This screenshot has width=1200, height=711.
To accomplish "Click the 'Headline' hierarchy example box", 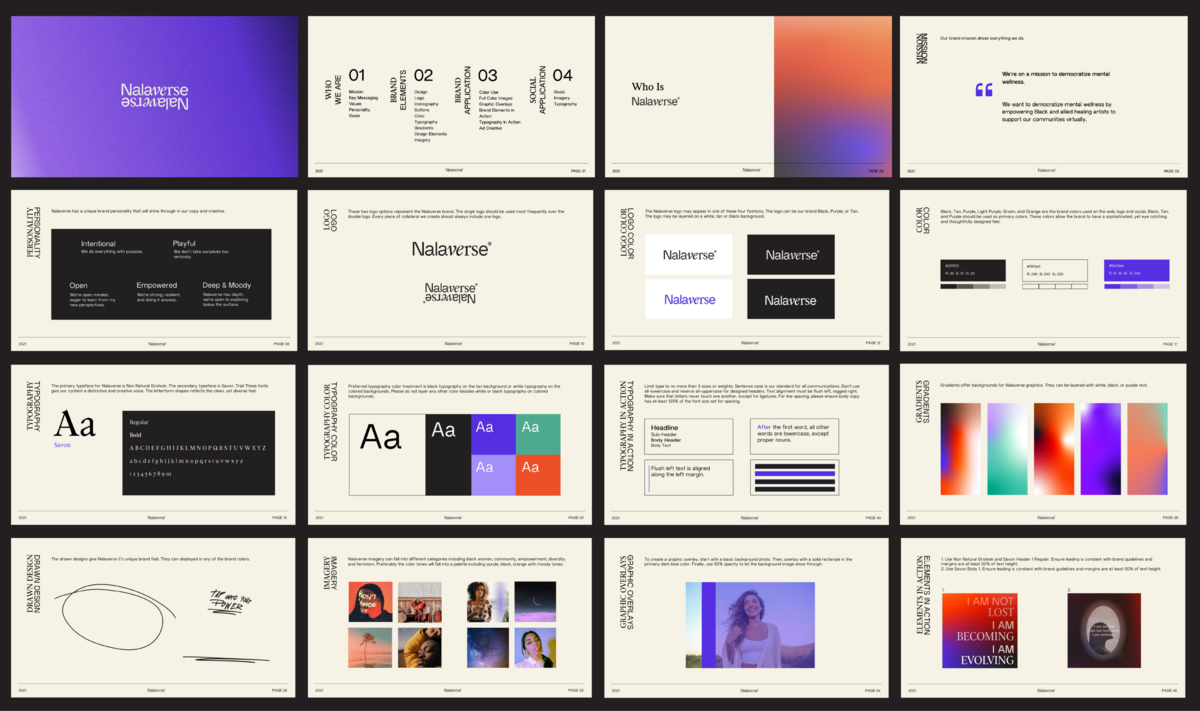I will click(689, 435).
